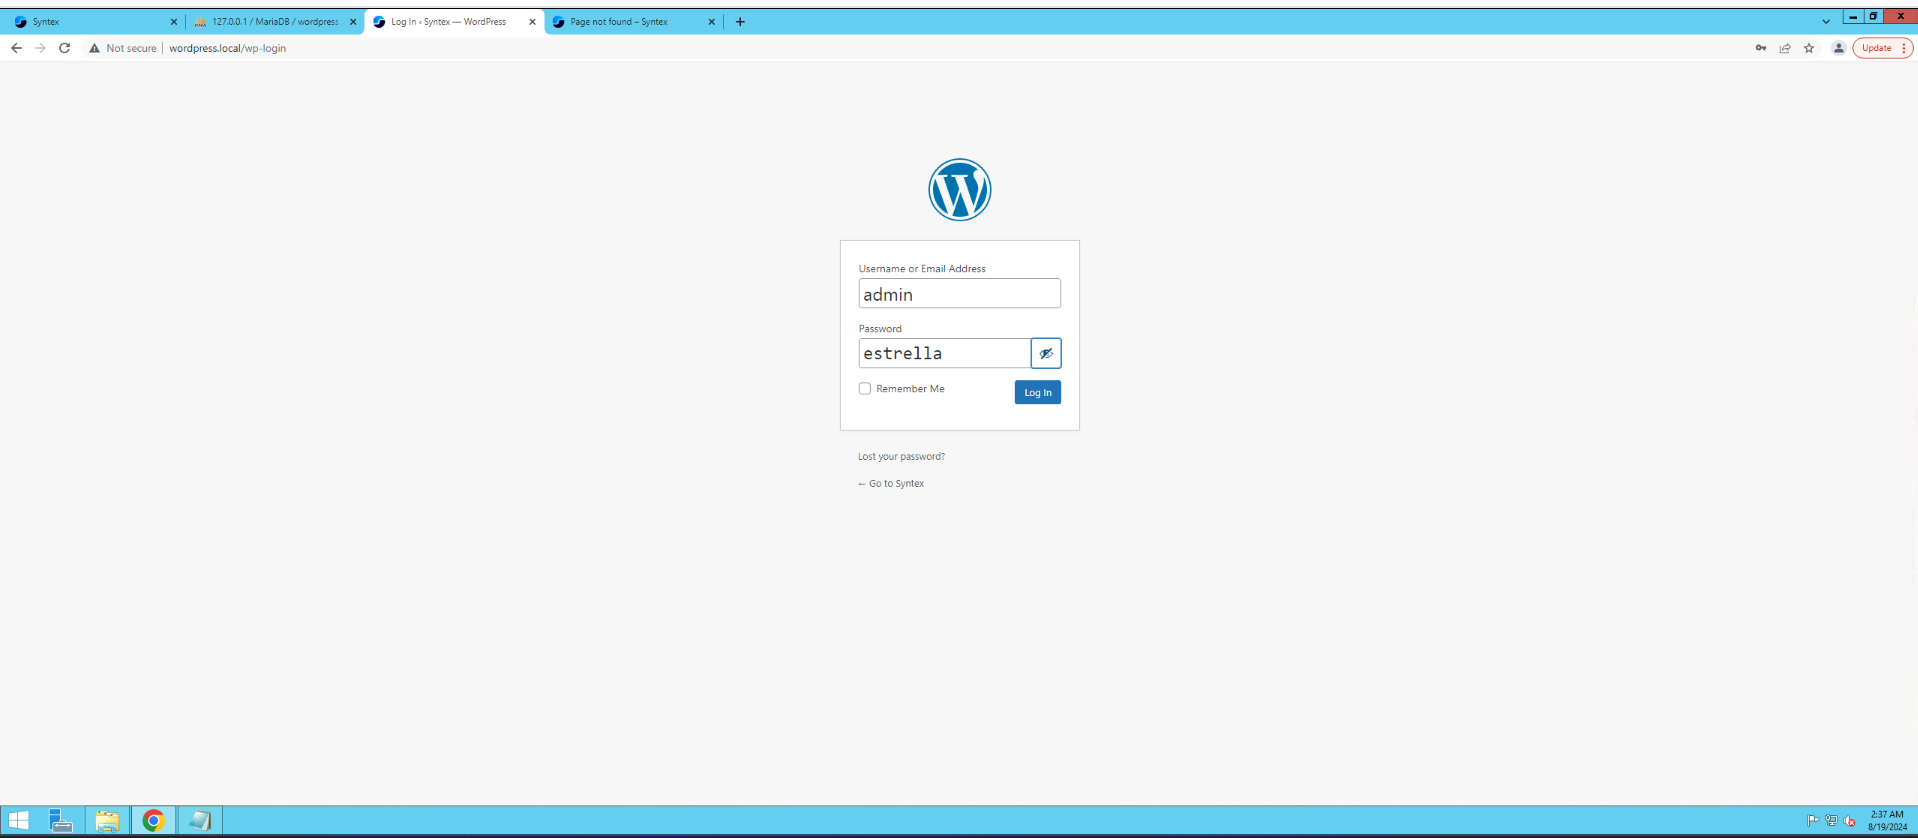
Task: Open the clock showing 2:37 AM
Action: click(x=1887, y=821)
